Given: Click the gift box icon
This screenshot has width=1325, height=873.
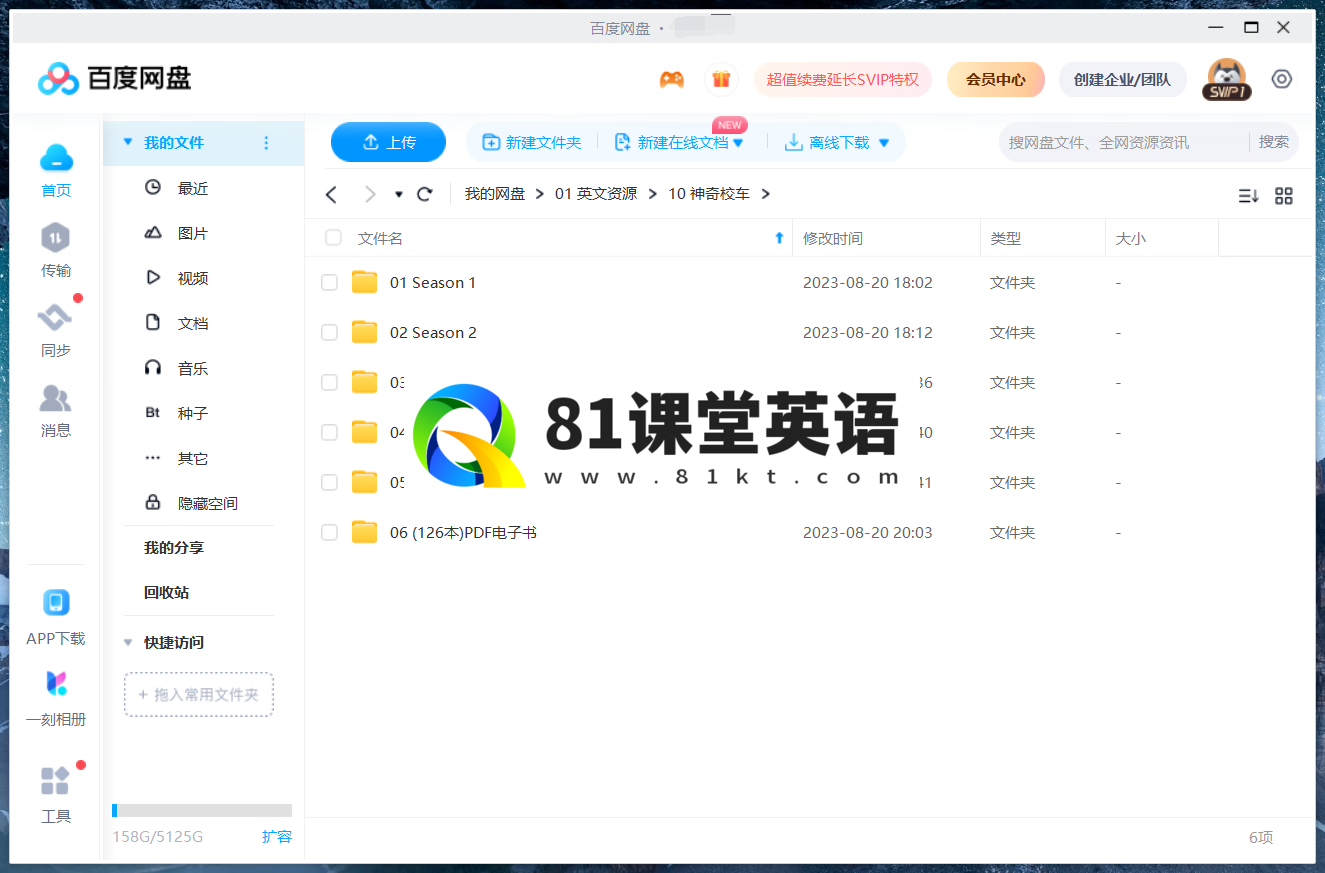Looking at the screenshot, I should coord(721,79).
